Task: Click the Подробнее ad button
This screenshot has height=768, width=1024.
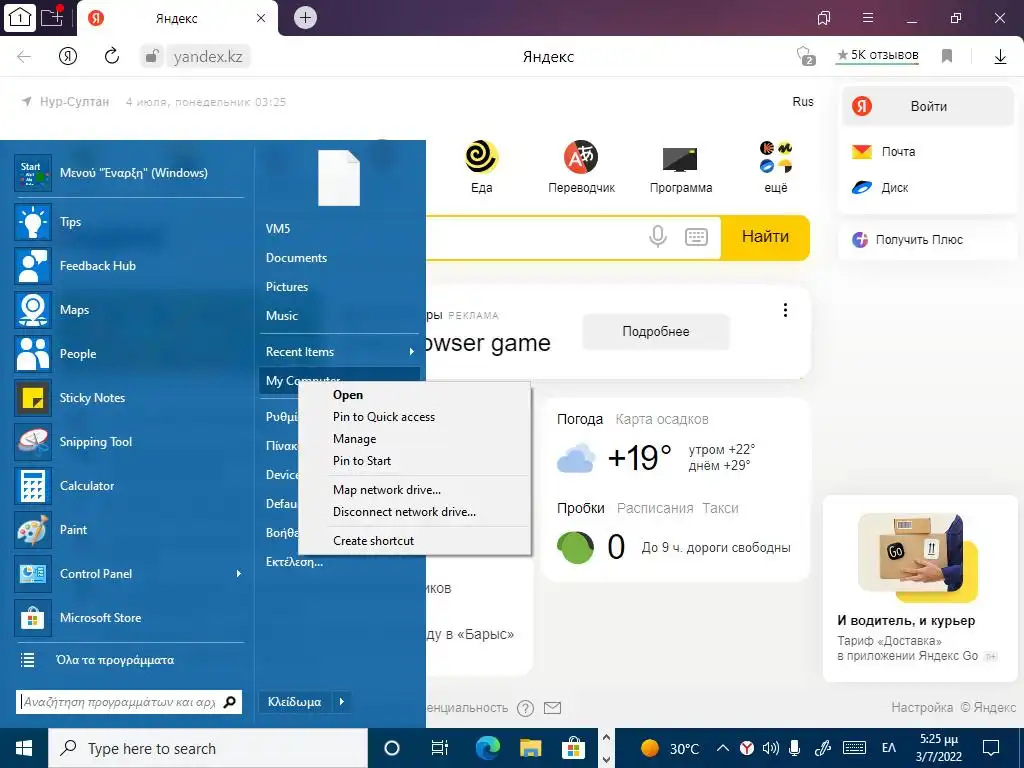Action: point(656,331)
